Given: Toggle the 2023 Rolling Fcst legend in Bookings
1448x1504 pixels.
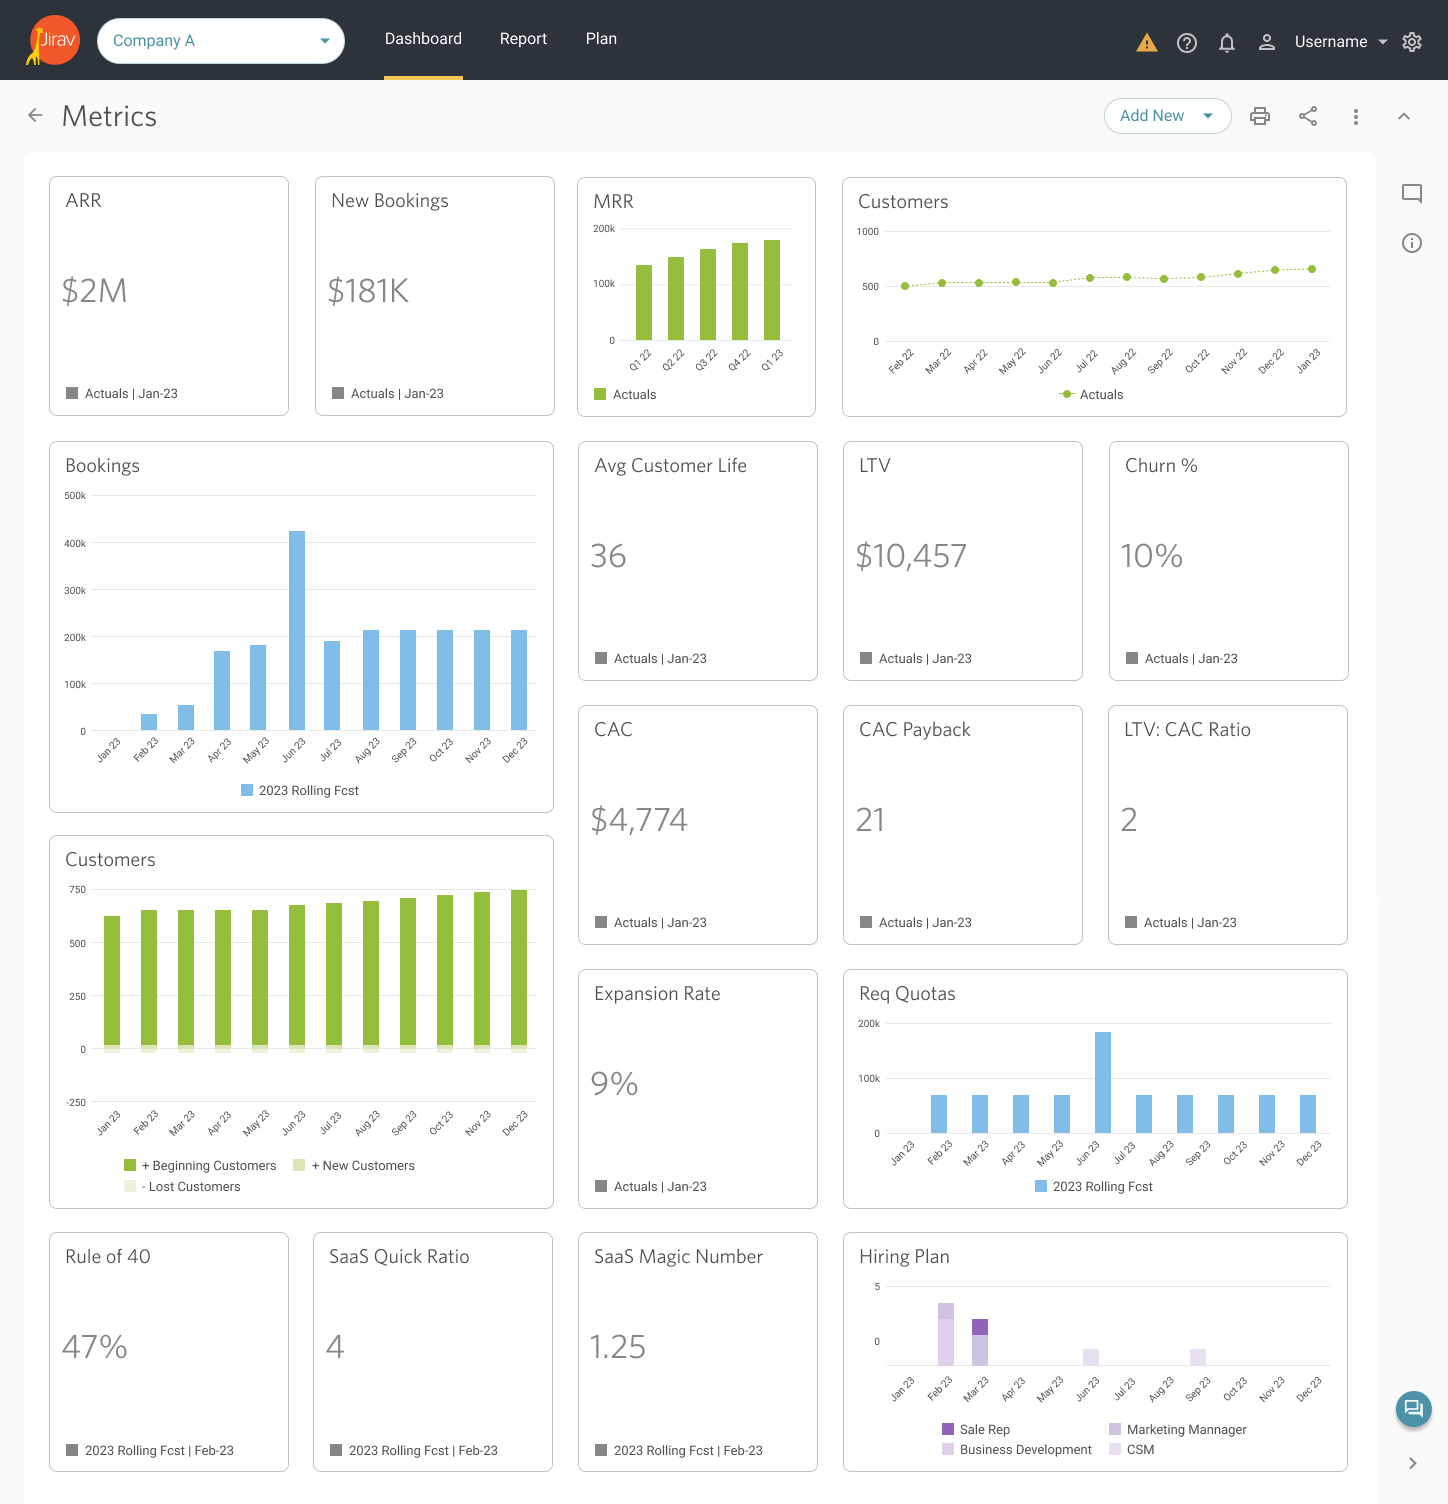Looking at the screenshot, I should point(300,791).
